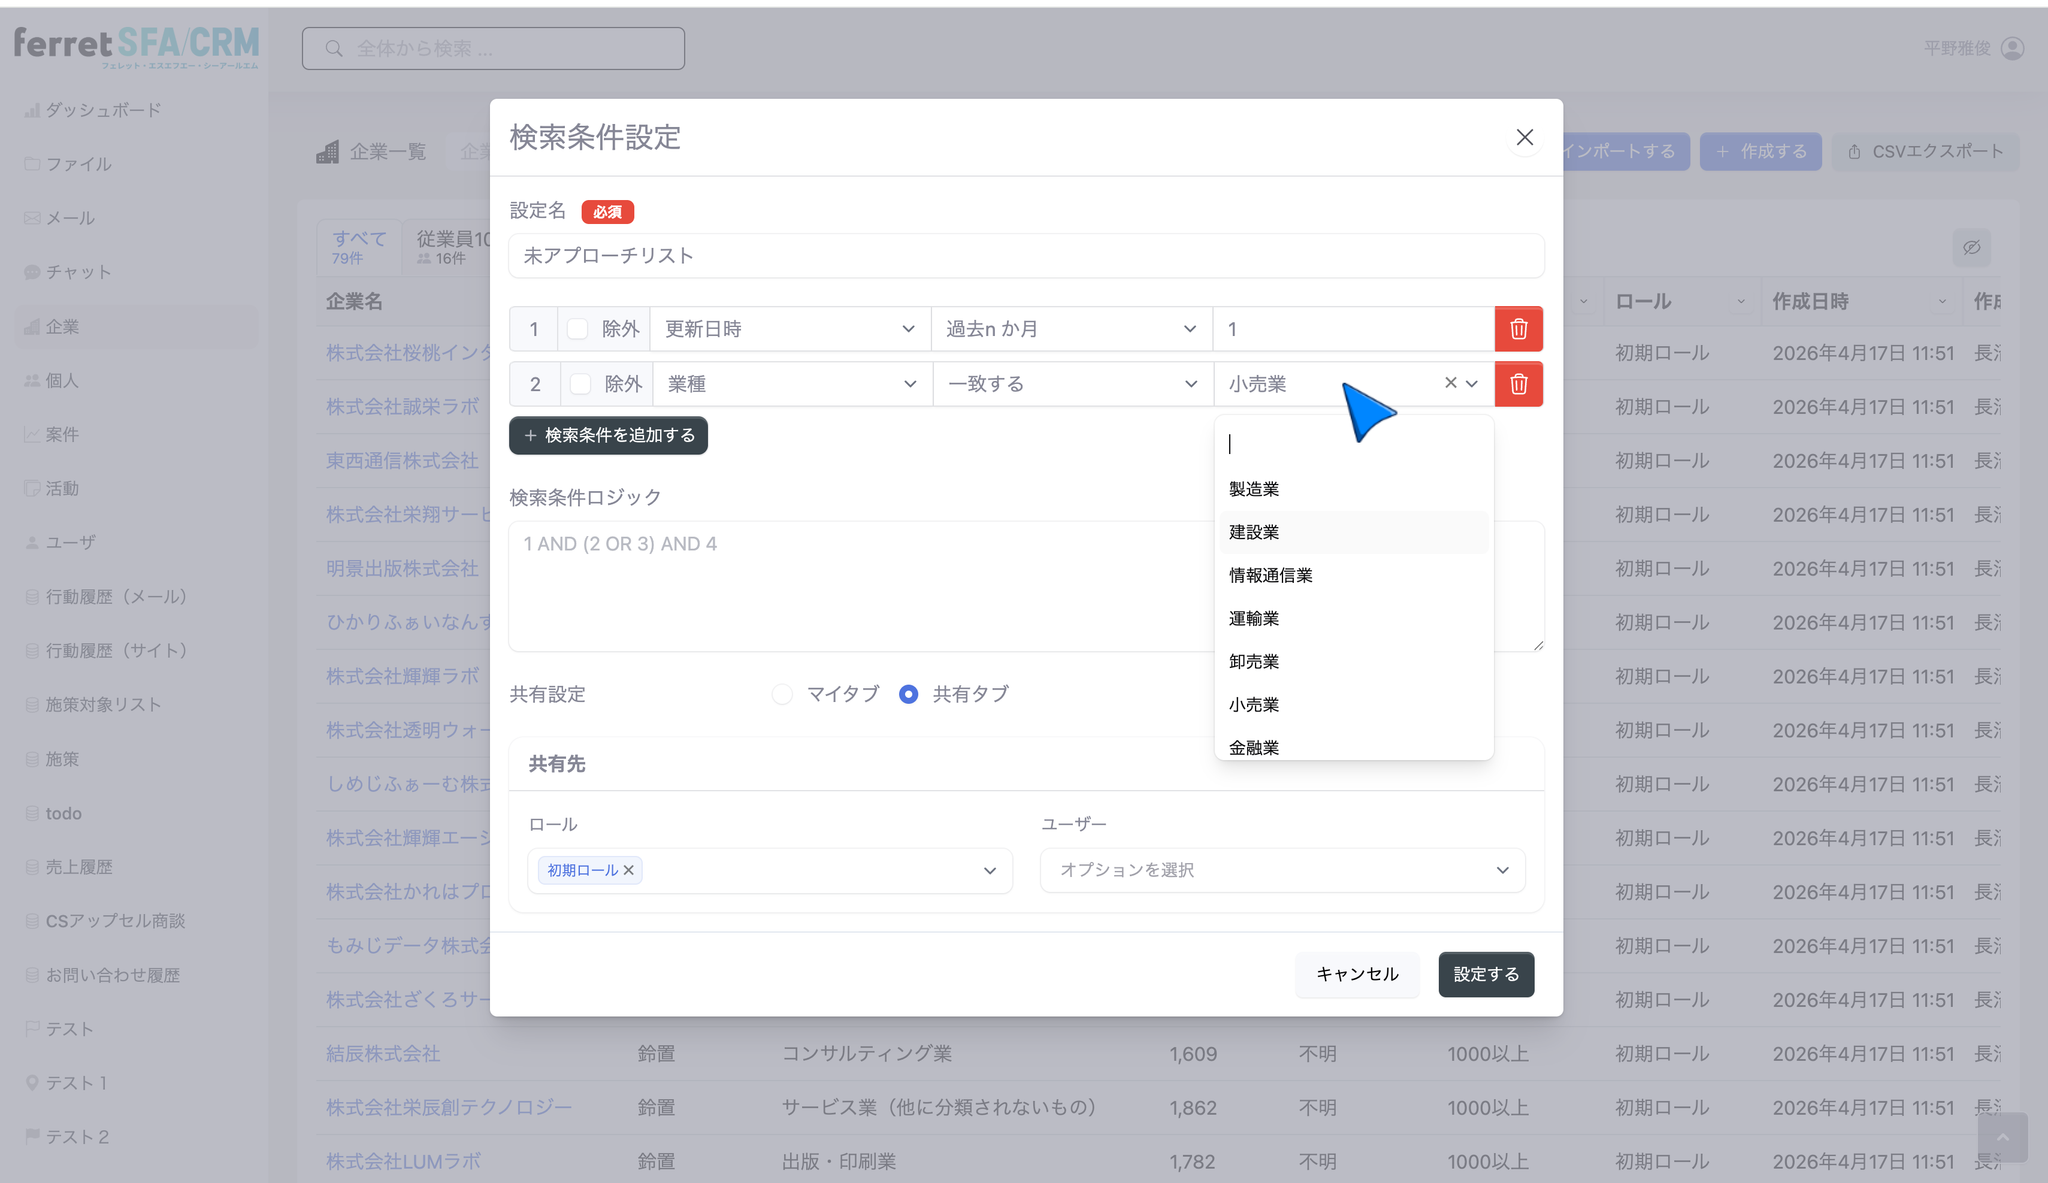Image resolution: width=2048 pixels, height=1183 pixels.
Task: Delete search condition row 2 with trash icon
Action: point(1518,384)
